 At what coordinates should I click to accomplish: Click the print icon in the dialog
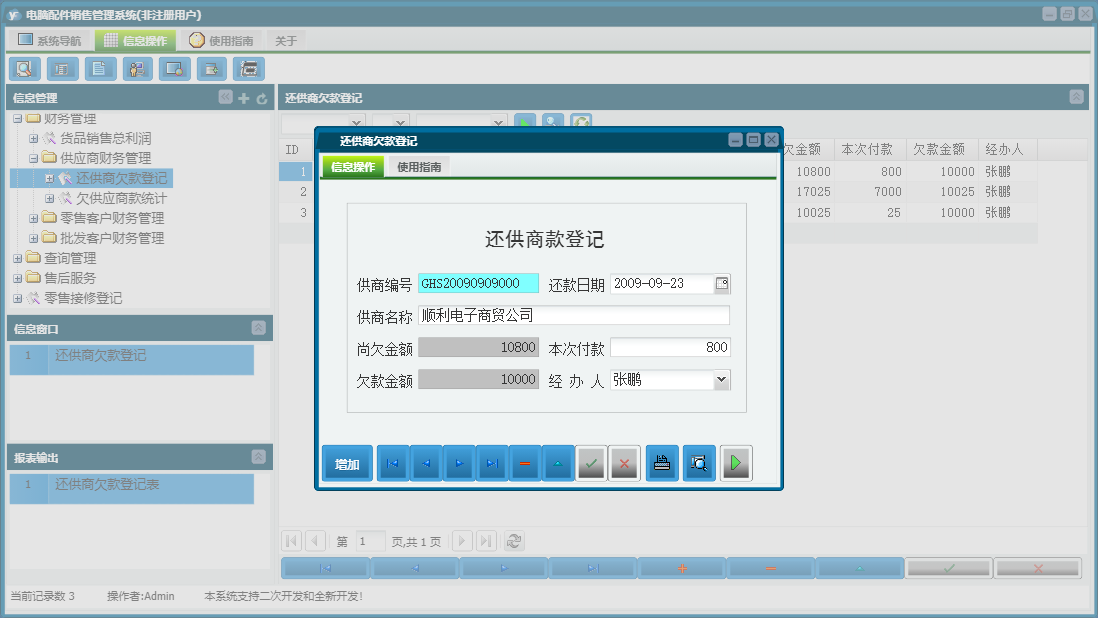(661, 462)
